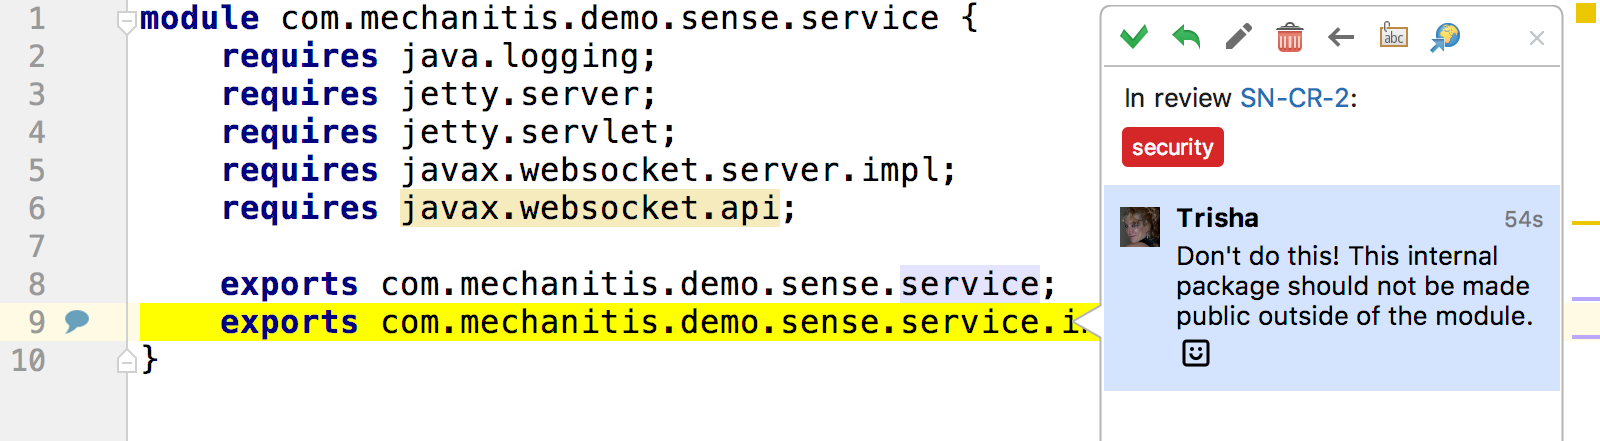
Task: Click the highlighted exports line 9
Action: point(620,322)
